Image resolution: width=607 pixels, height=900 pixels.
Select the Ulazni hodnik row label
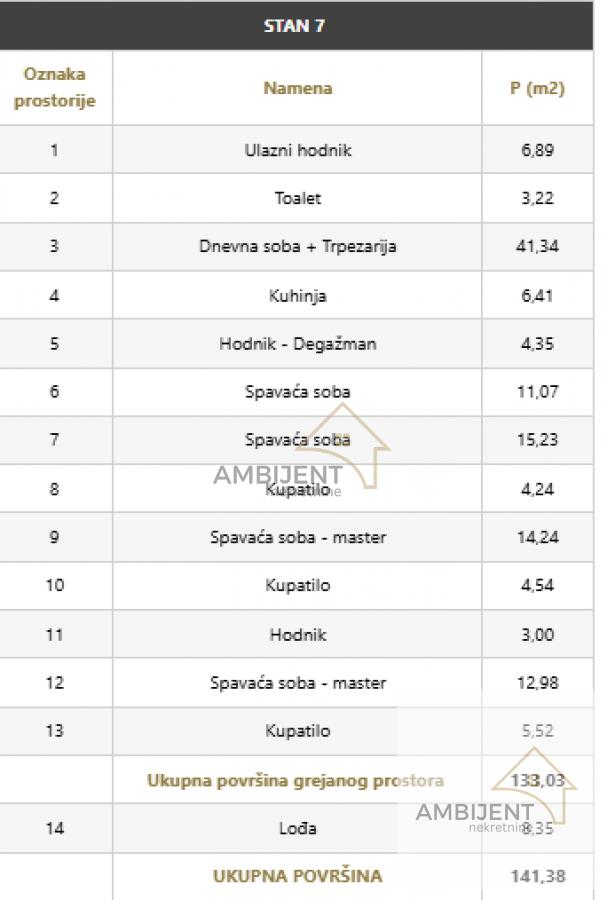298,150
